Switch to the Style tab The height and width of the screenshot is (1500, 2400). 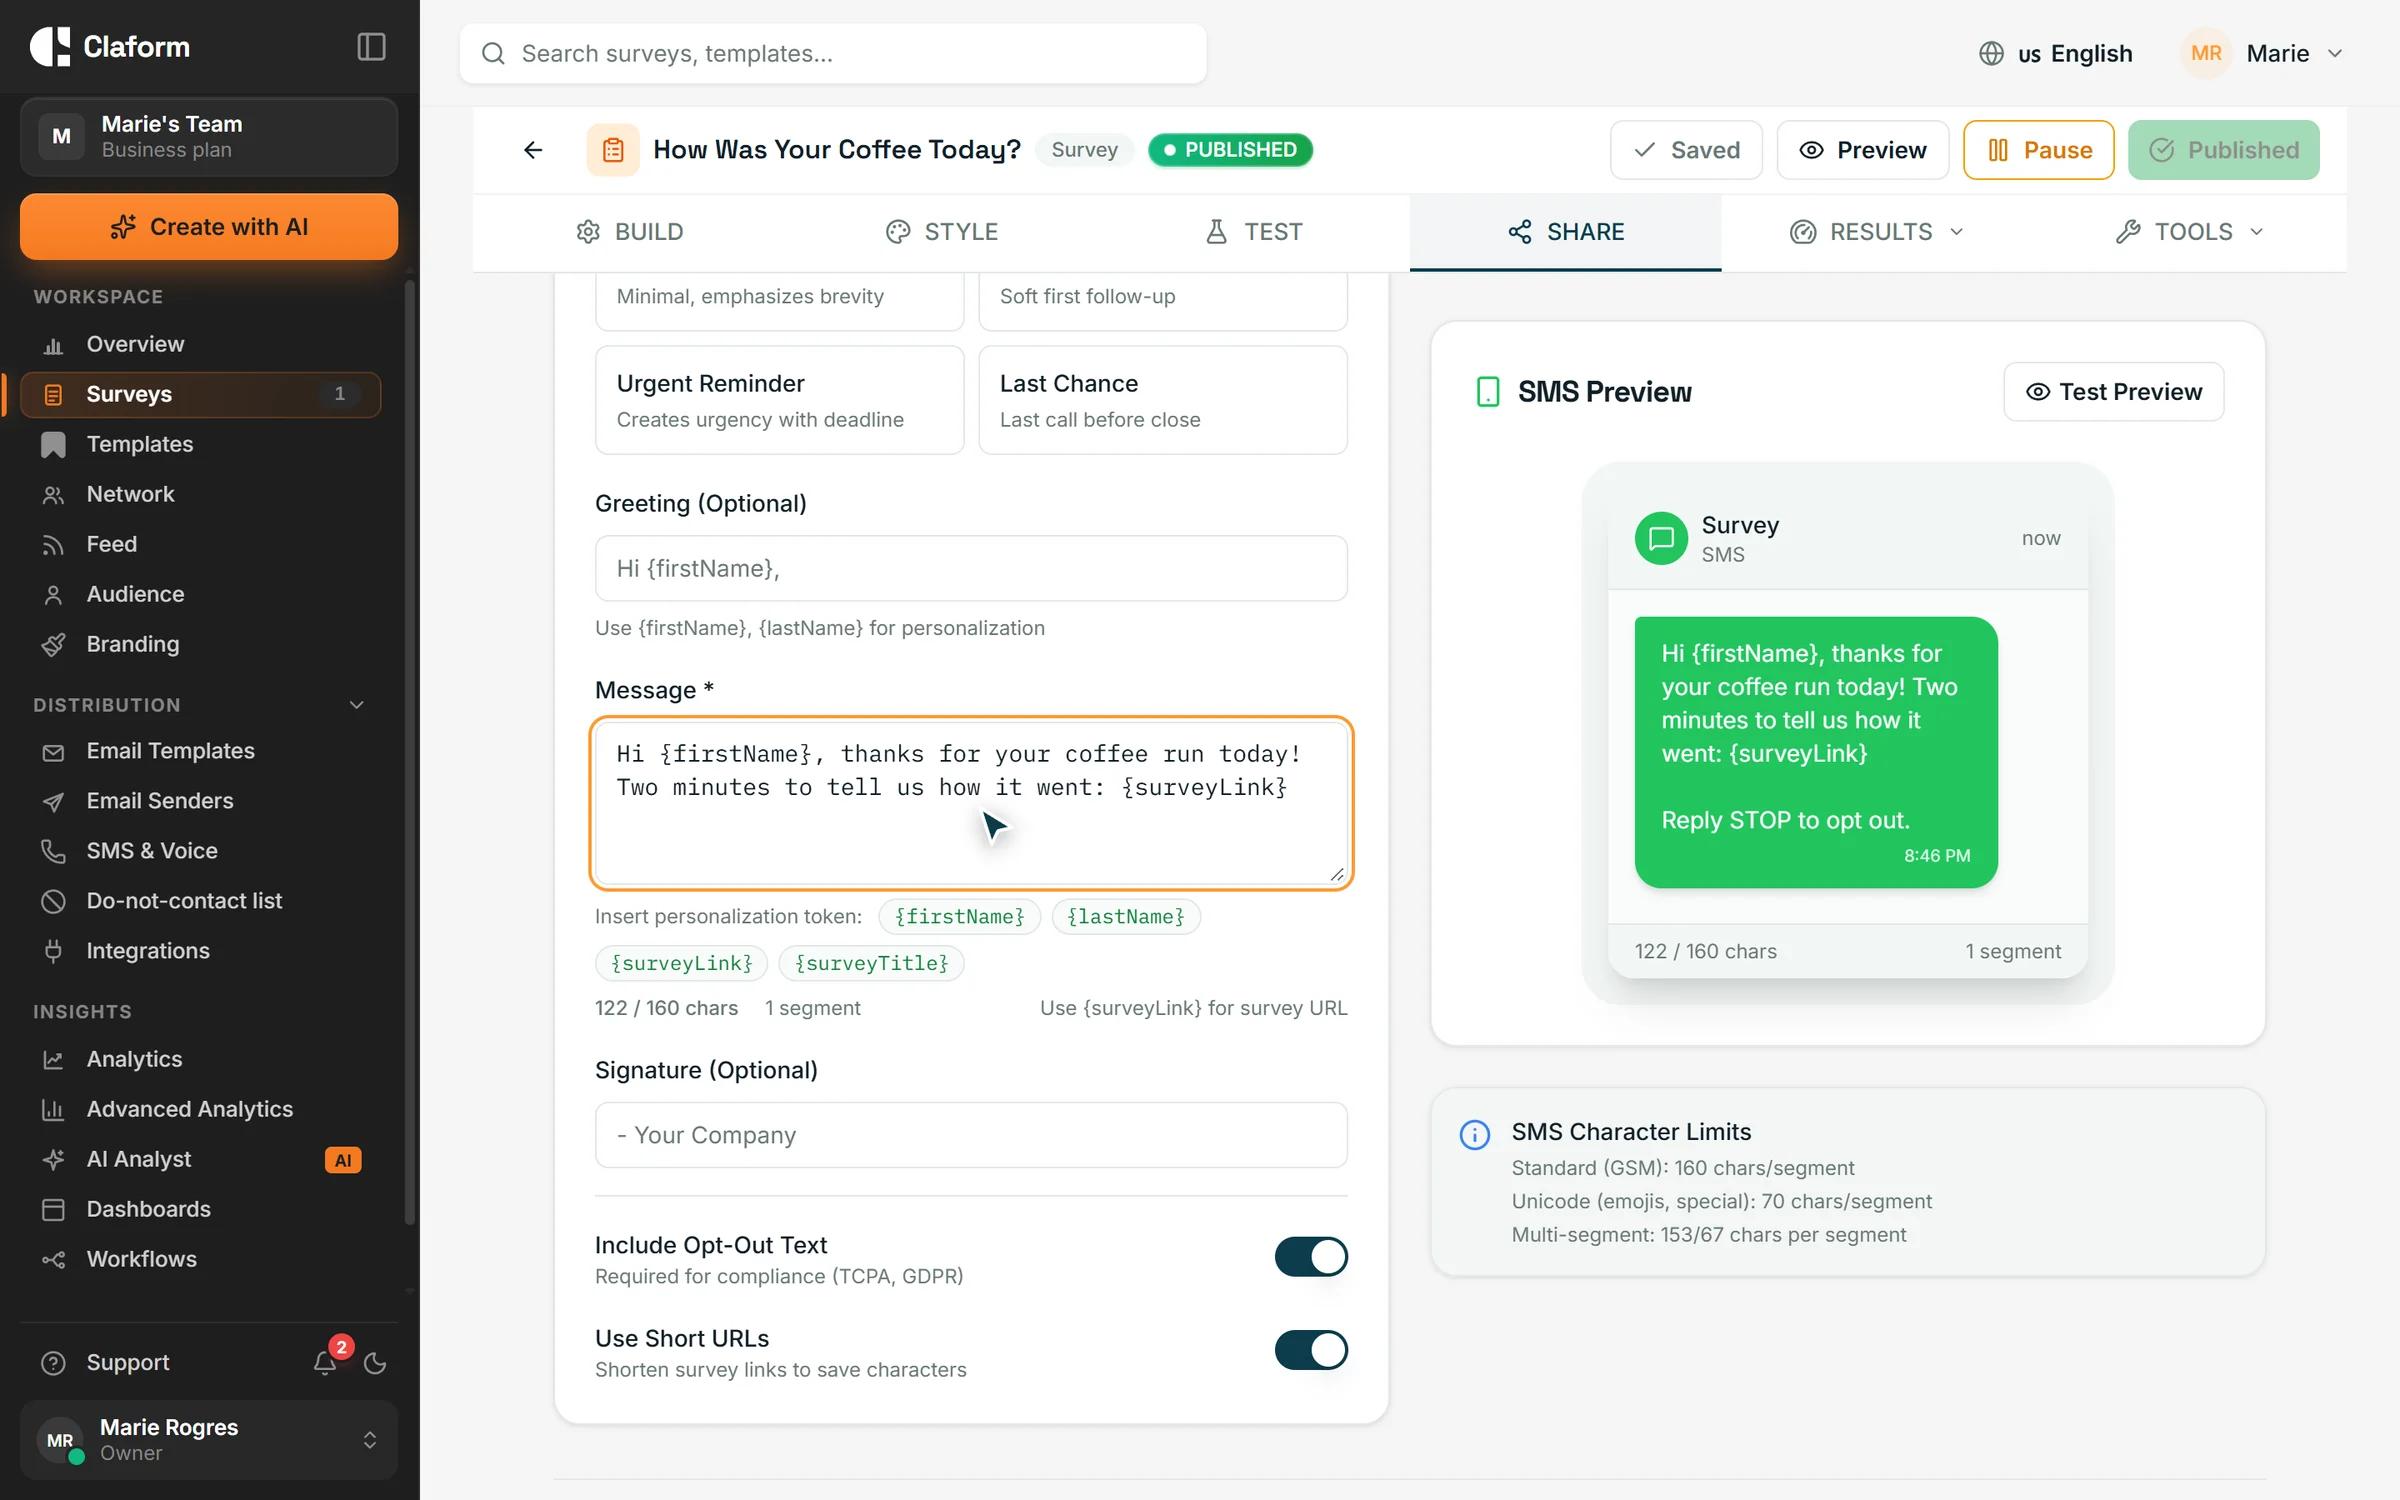pos(942,232)
